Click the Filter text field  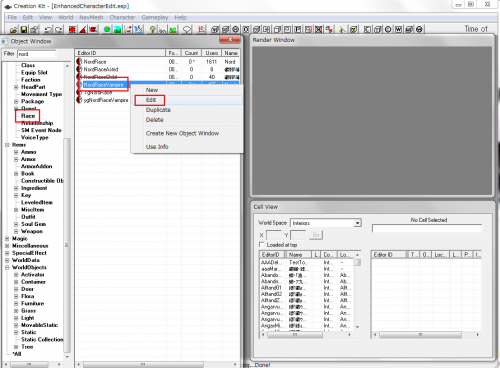[x=37, y=54]
